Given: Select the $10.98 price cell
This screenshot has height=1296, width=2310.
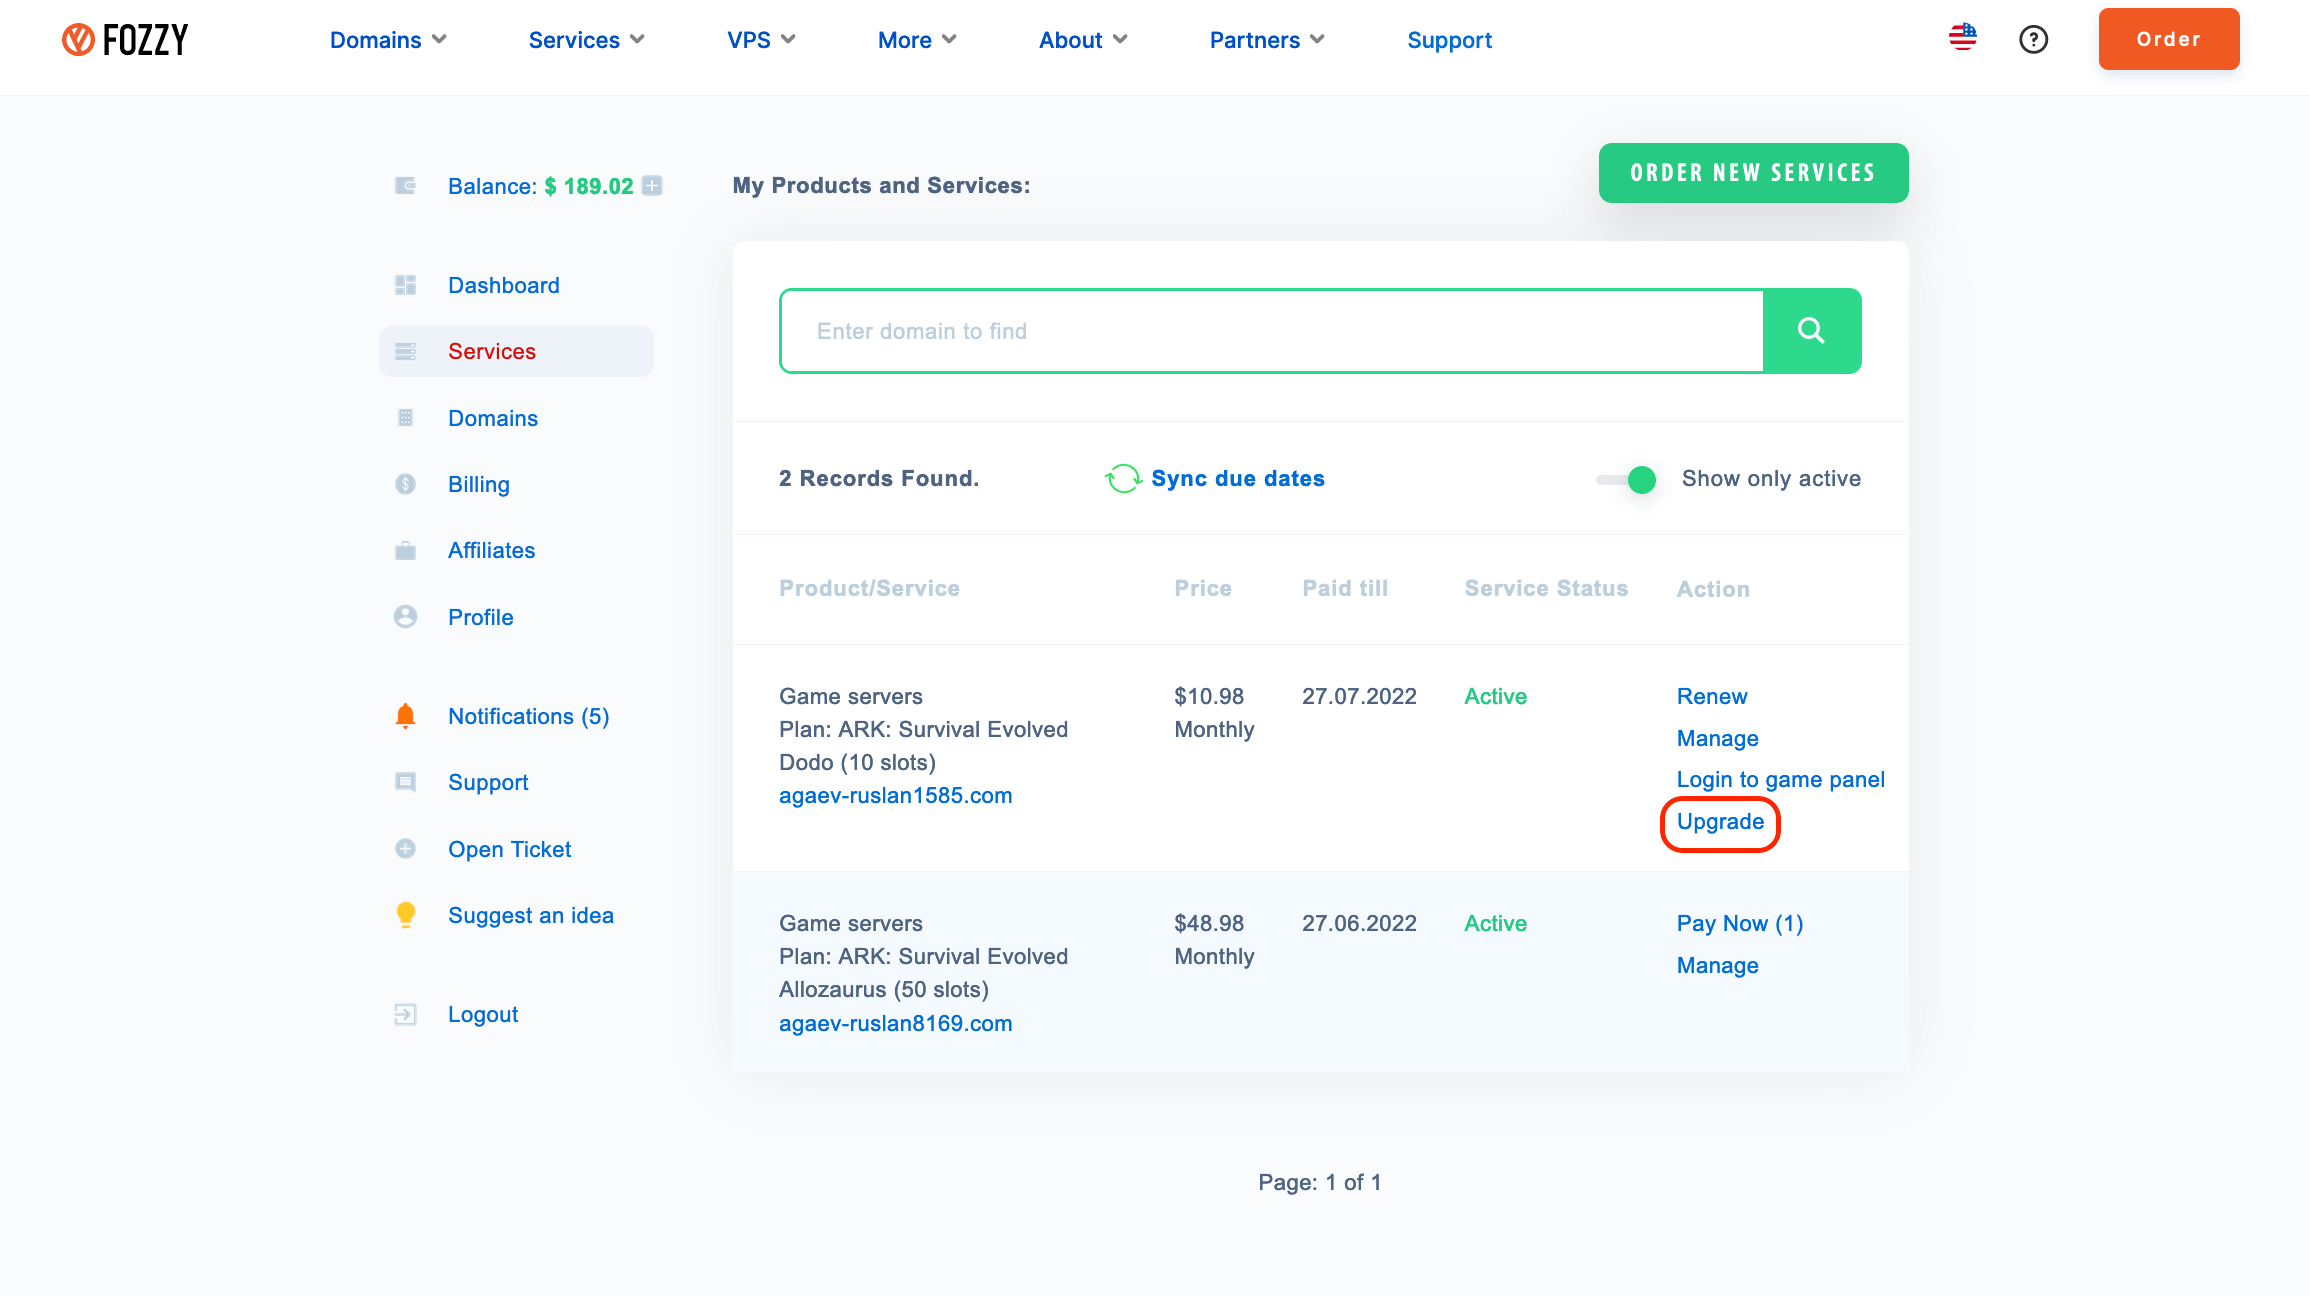Looking at the screenshot, I should click(1209, 696).
